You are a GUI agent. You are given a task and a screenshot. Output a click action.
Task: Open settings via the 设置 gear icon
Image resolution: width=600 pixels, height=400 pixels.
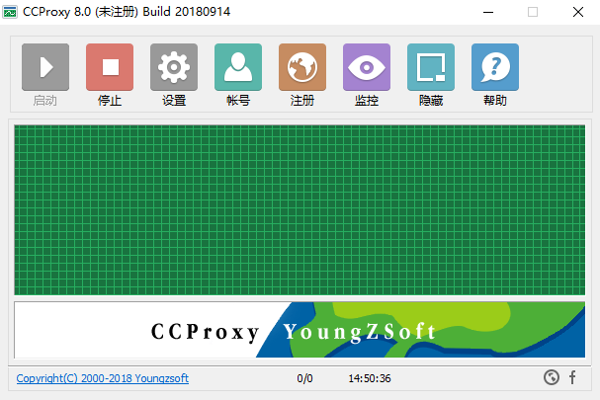[174, 67]
